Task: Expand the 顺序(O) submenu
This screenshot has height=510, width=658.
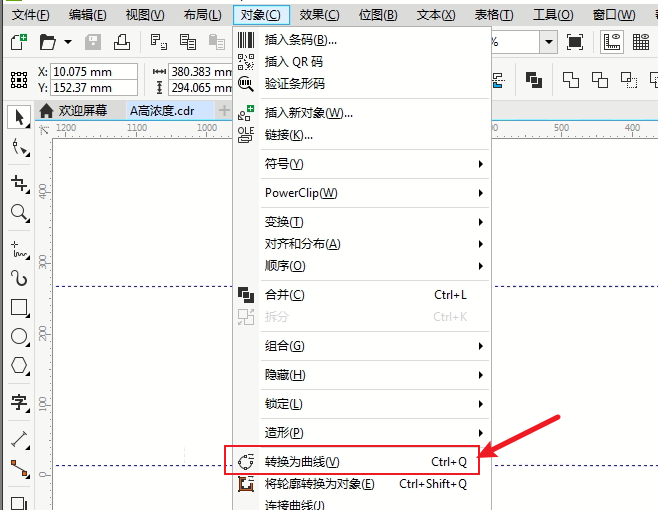Action: [x=362, y=266]
